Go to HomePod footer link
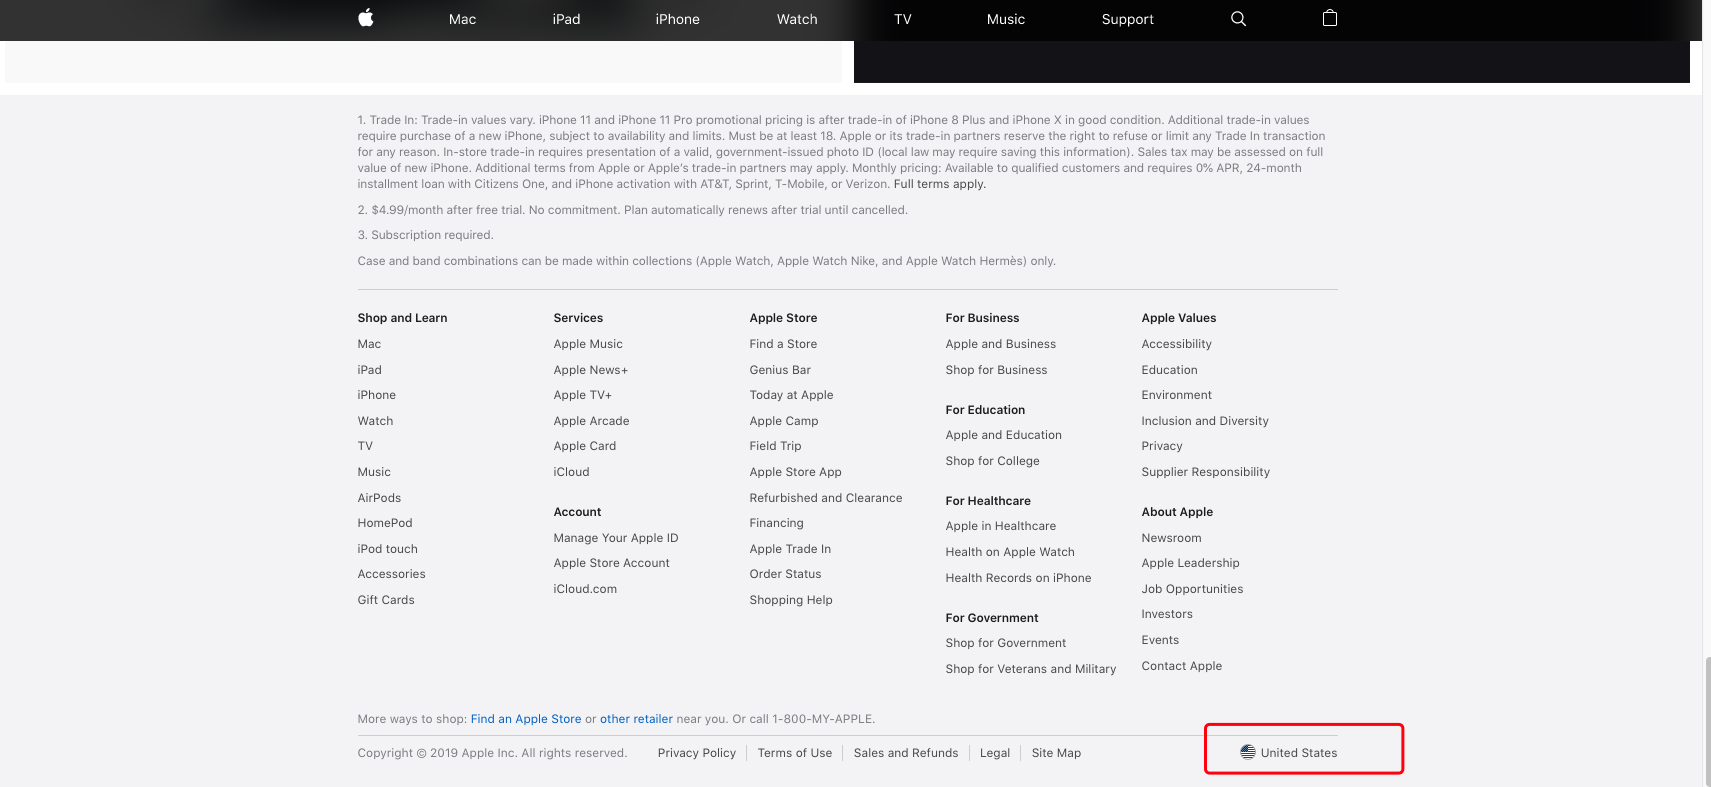This screenshot has width=1711, height=787. point(385,523)
